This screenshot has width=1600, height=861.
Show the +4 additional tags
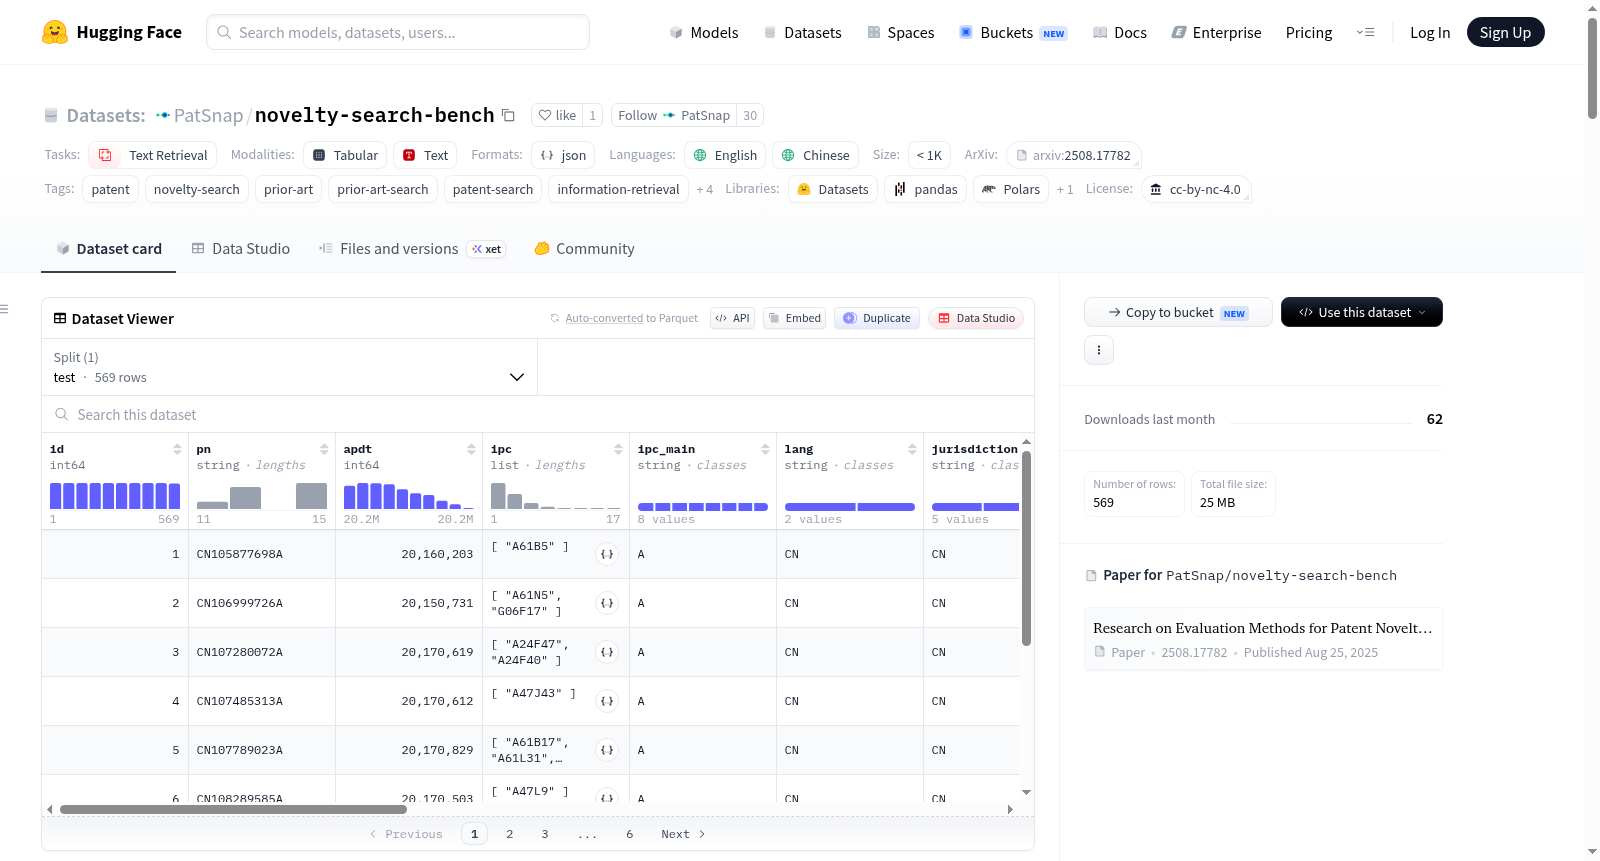tap(704, 190)
